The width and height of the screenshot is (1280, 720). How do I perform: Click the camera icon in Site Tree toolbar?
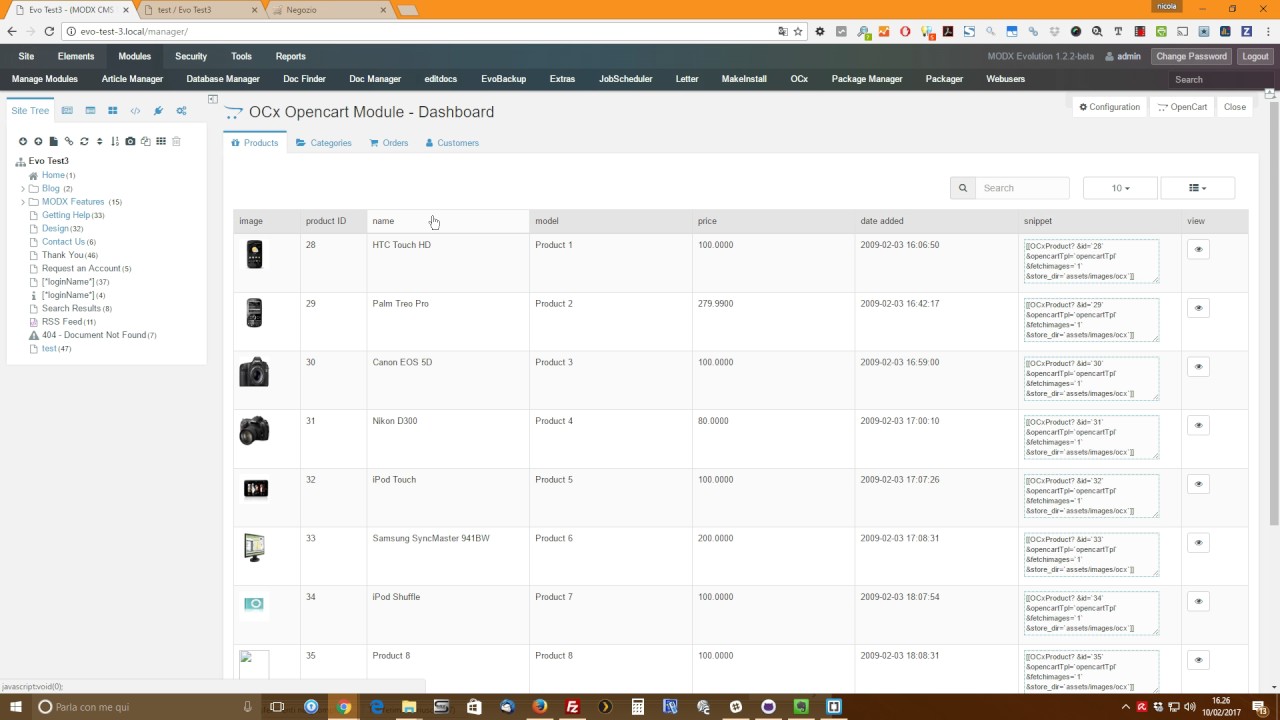(x=130, y=142)
